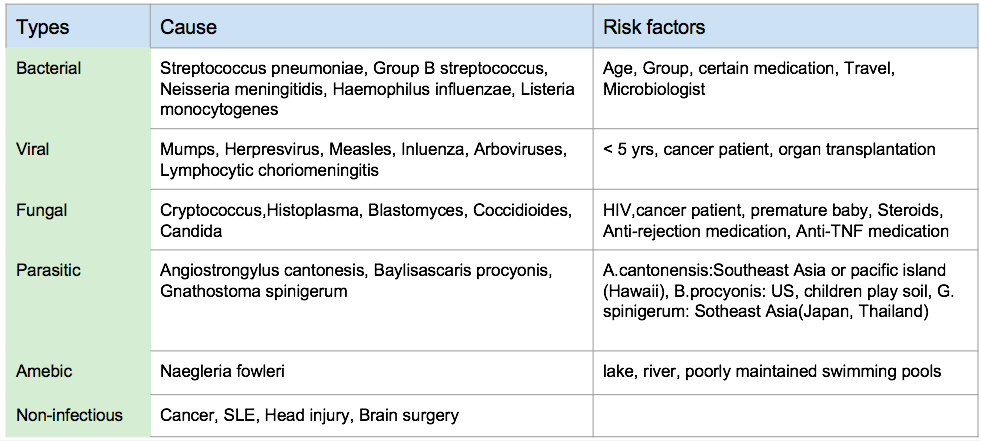Click the Parasitic row label
This screenshot has height=441, width=981.
(x=48, y=271)
